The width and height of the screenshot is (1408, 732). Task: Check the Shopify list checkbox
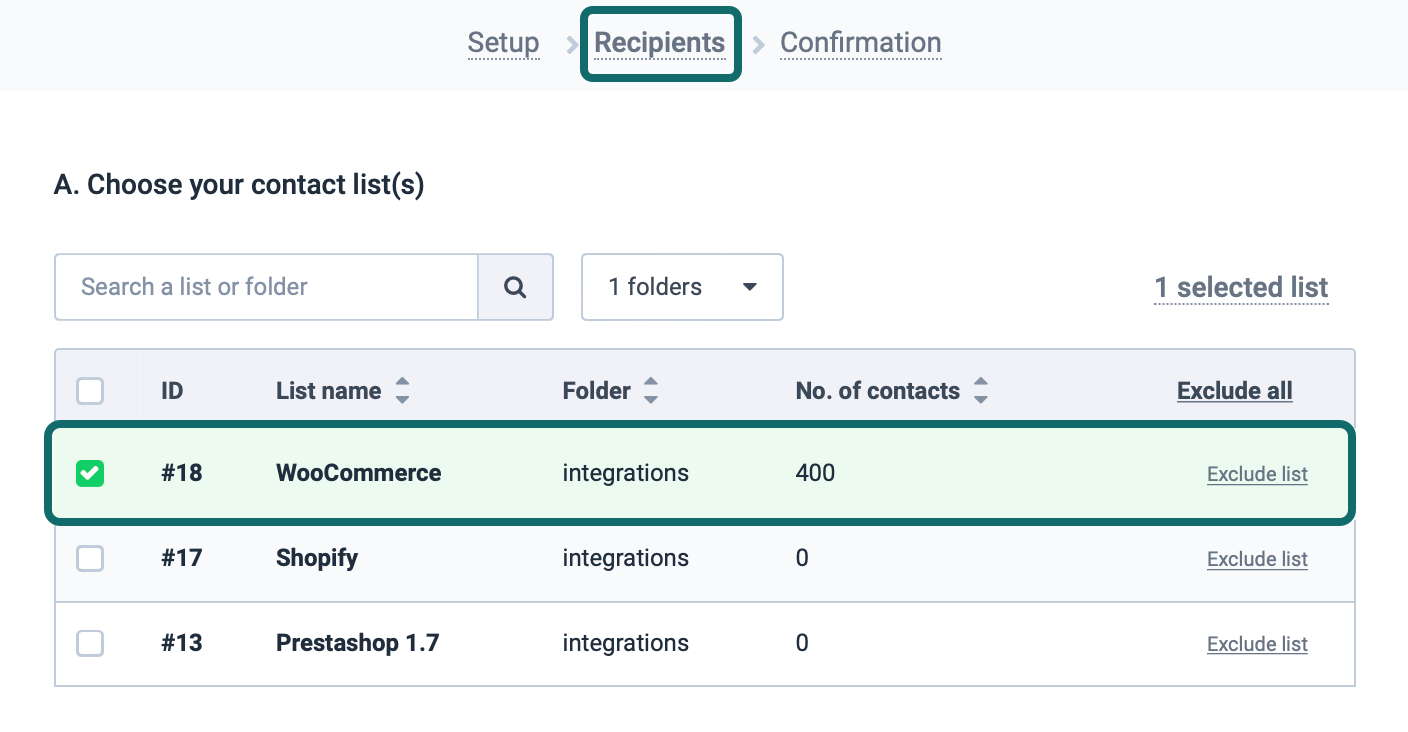pos(90,558)
